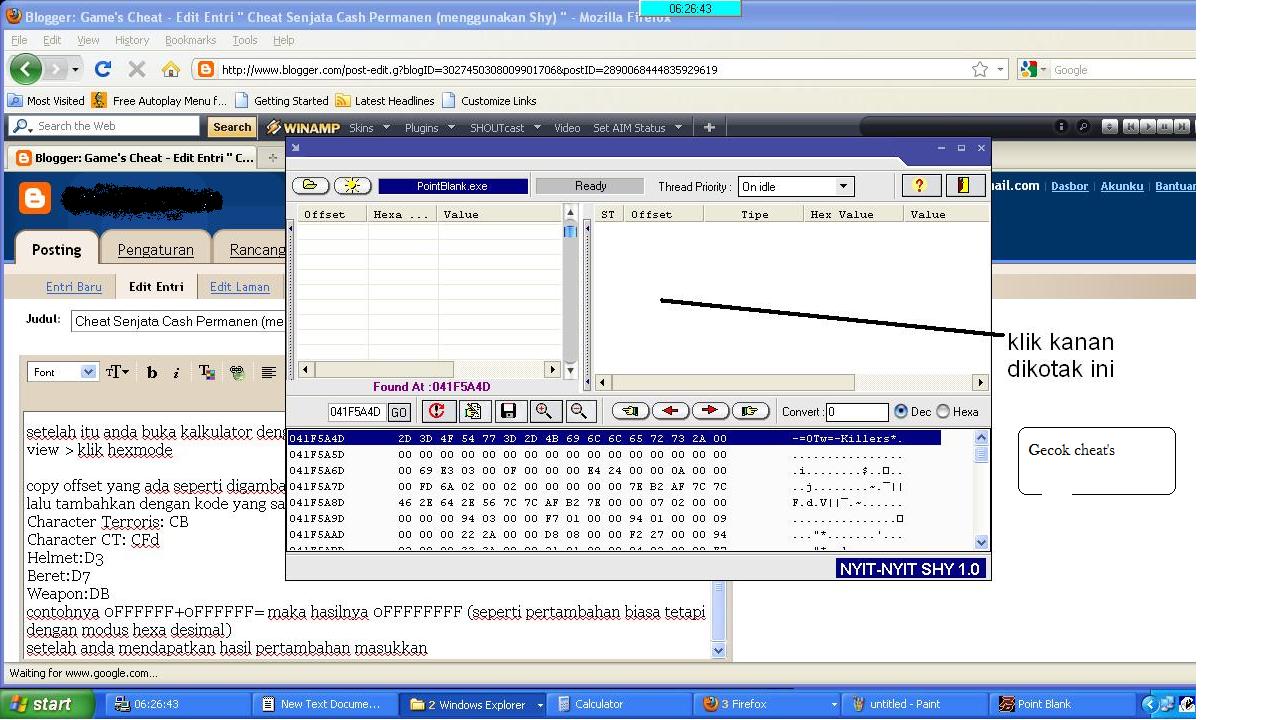The height and width of the screenshot is (720, 1280).
Task: Select the Hexa radio button
Action: [x=943, y=411]
